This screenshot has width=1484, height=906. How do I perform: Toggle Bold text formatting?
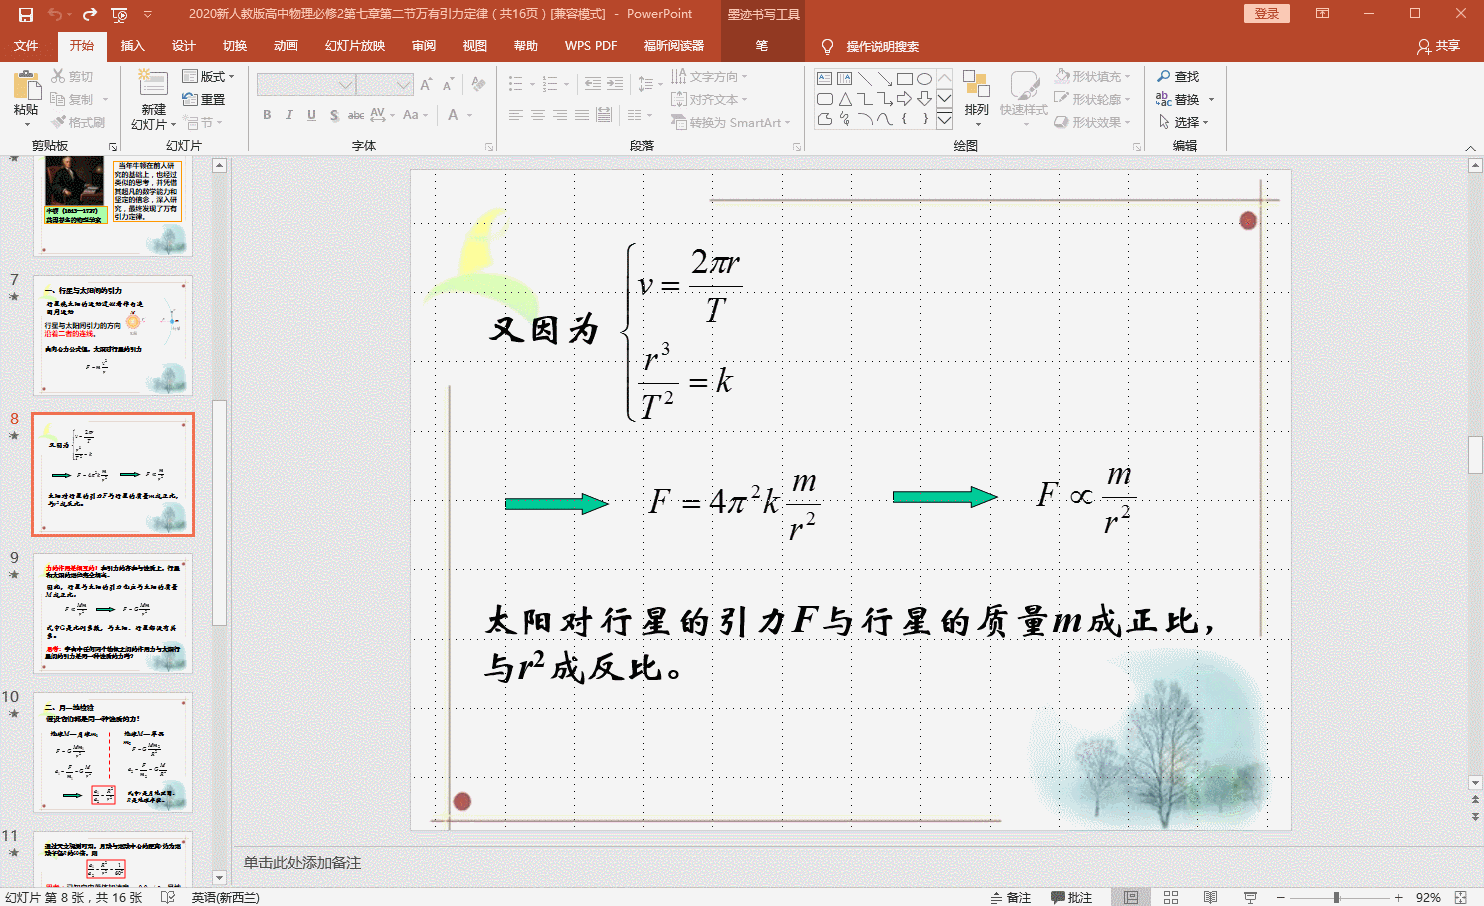(267, 115)
